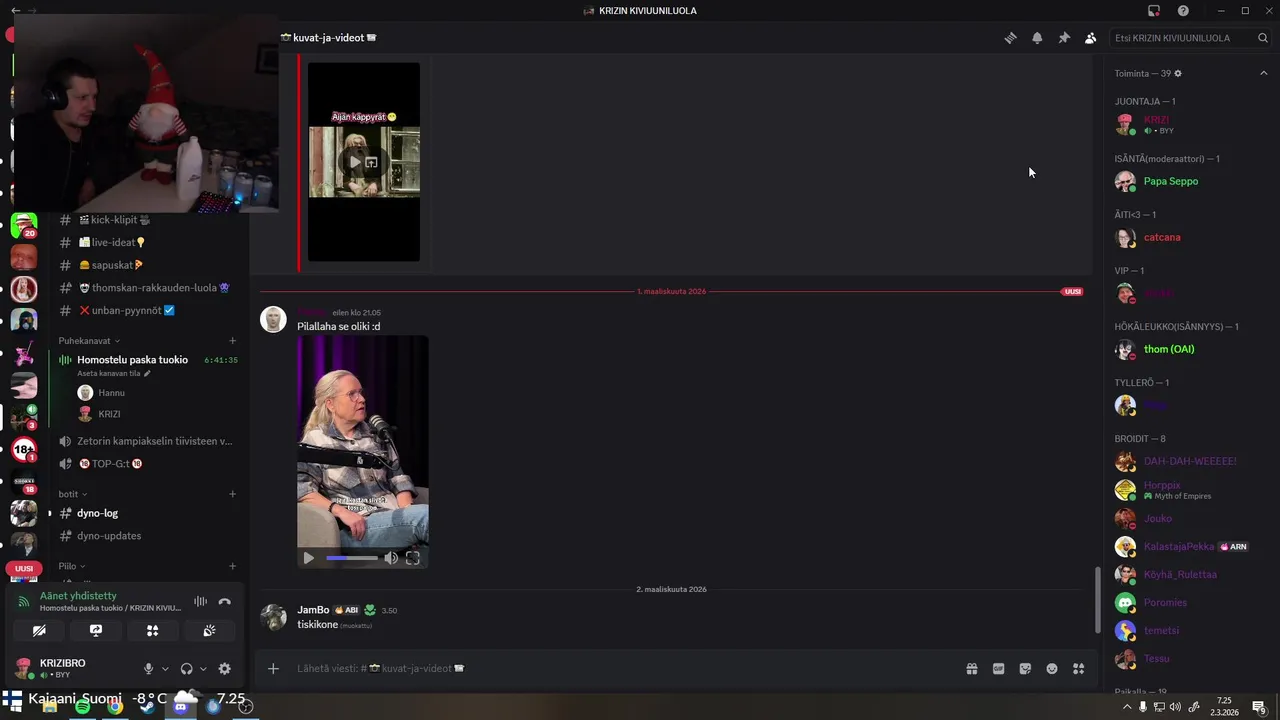The width and height of the screenshot is (1280, 720).
Task: Open the Threads icon in channel header
Action: click(x=1010, y=38)
